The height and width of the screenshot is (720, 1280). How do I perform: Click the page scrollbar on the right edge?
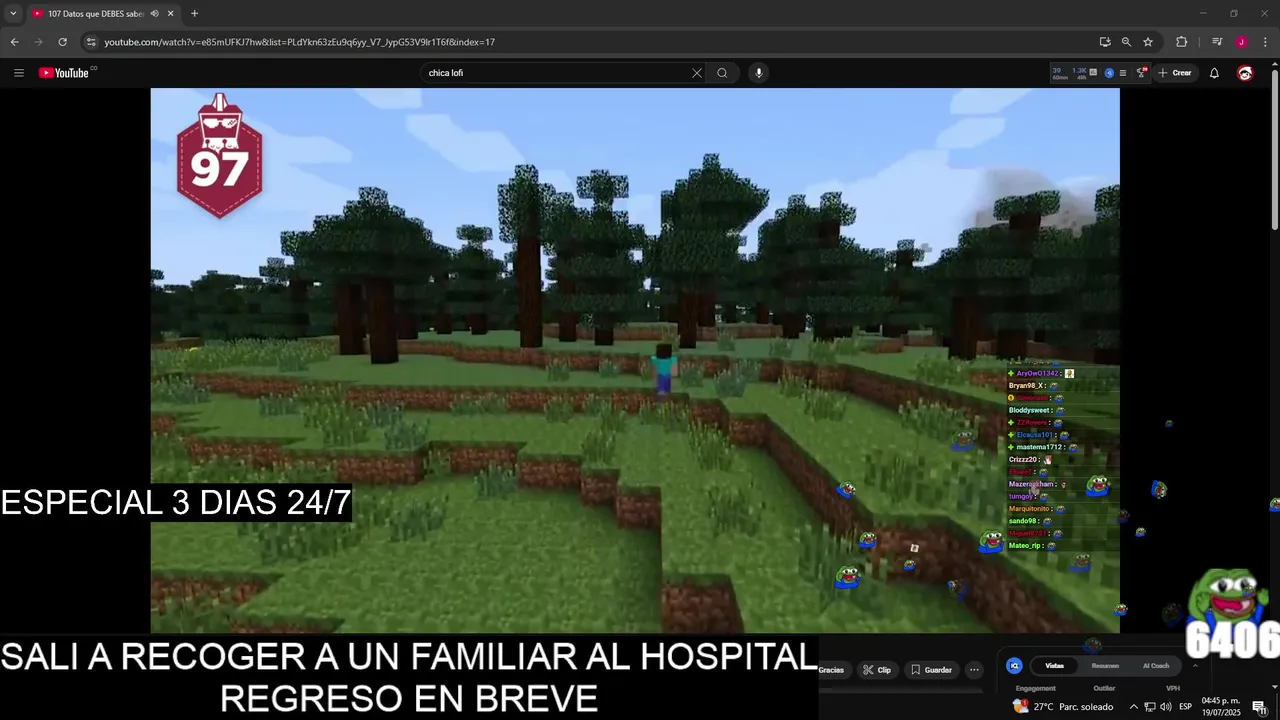(x=1274, y=150)
